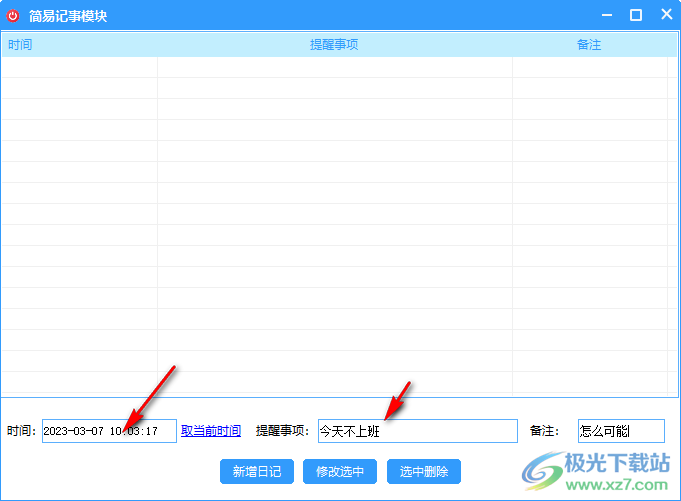This screenshot has width=681, height=501.
Task: Select the first empty row under 提醒事项 column
Action: pyautogui.click(x=334, y=67)
